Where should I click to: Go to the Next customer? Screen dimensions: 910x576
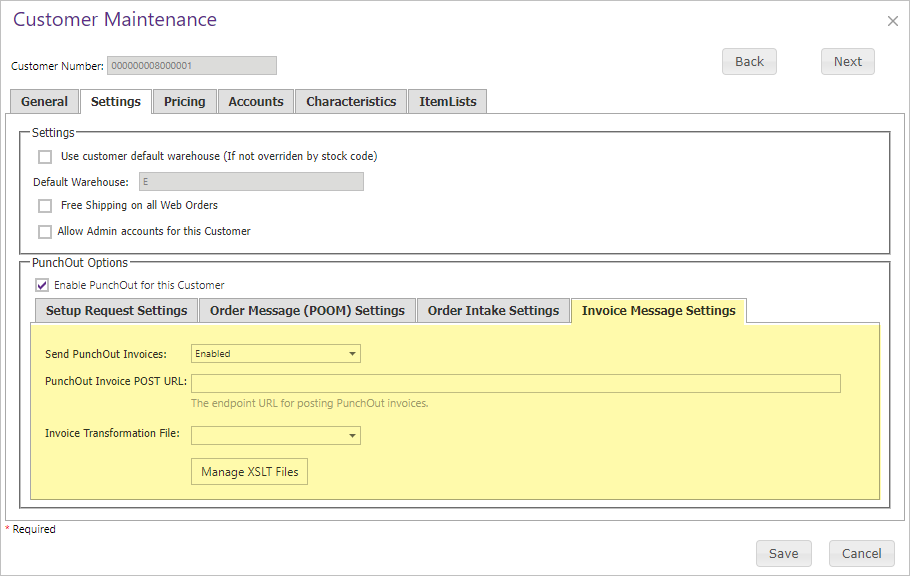click(x=847, y=62)
